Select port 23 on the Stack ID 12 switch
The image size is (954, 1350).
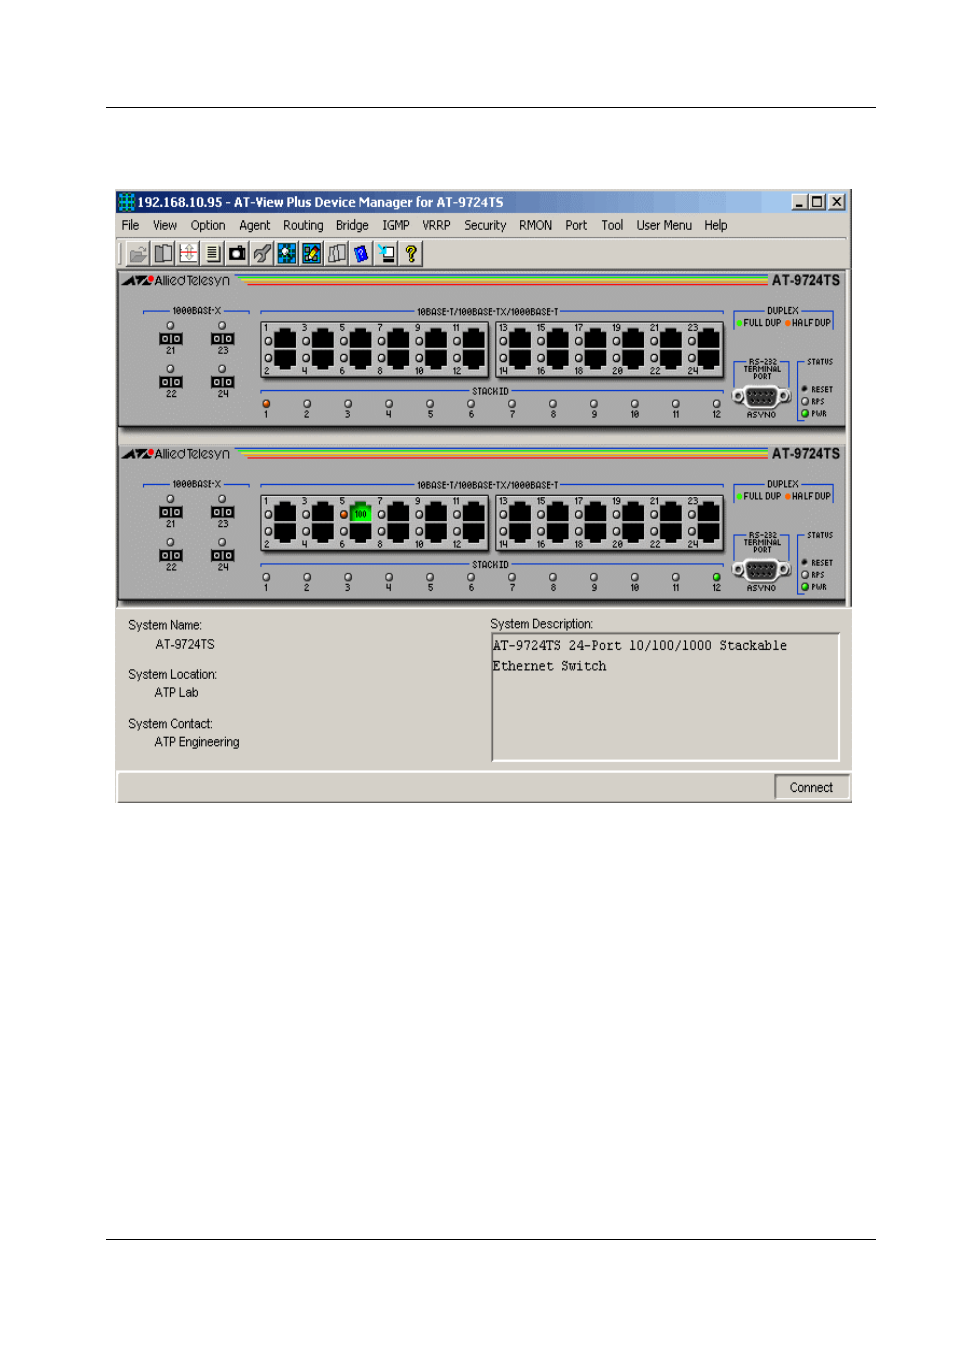(x=709, y=513)
